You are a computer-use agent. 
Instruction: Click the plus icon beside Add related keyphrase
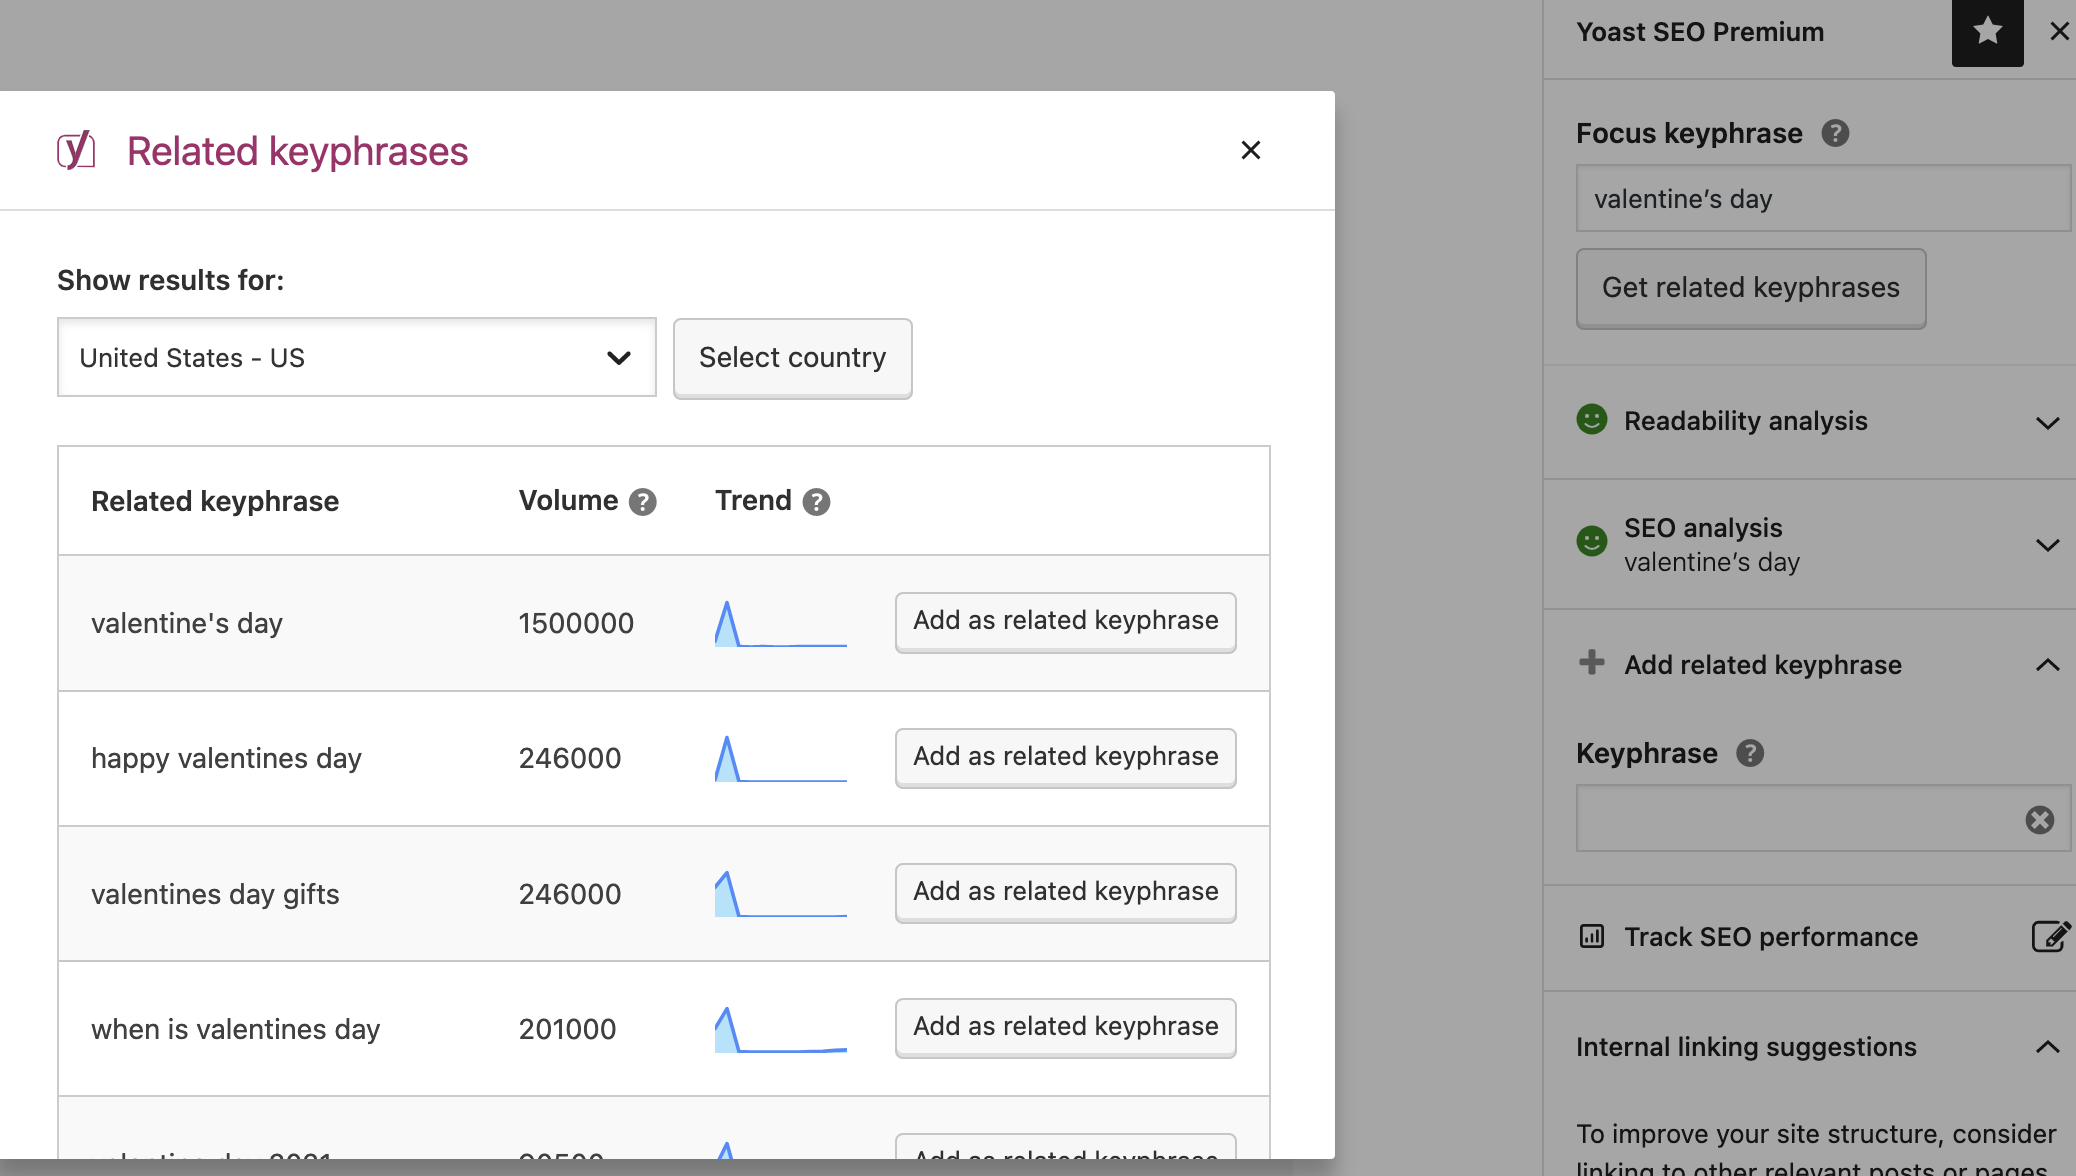(x=1592, y=662)
